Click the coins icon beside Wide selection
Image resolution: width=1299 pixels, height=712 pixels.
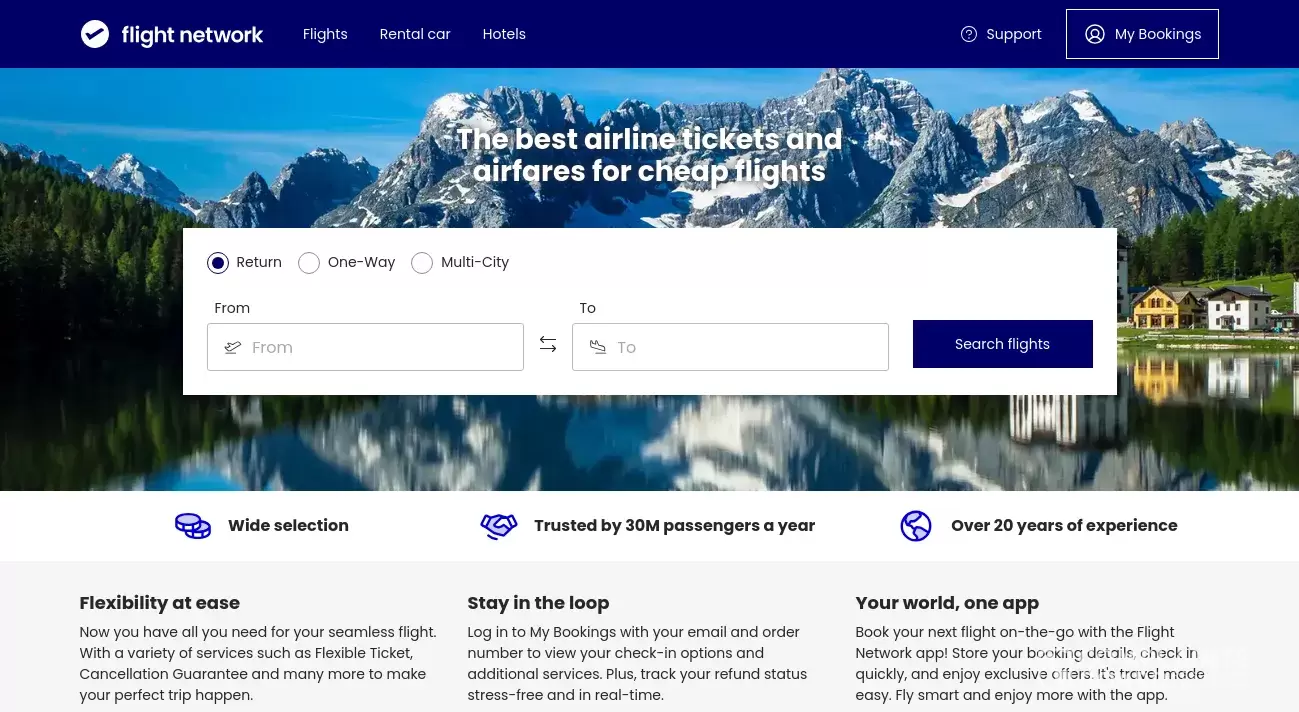coord(193,526)
